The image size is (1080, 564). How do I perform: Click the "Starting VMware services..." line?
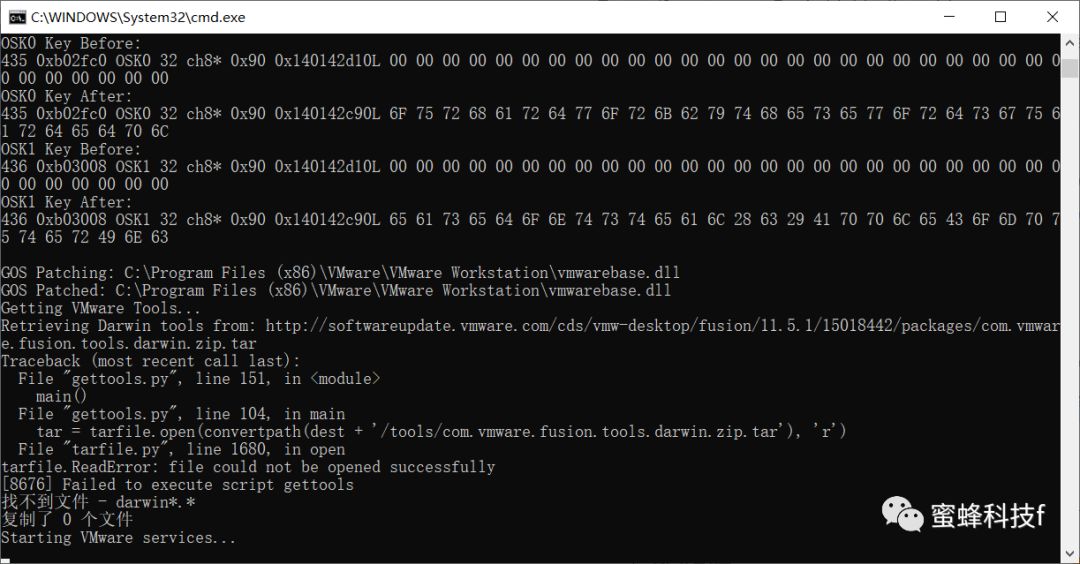pyautogui.click(x=119, y=538)
